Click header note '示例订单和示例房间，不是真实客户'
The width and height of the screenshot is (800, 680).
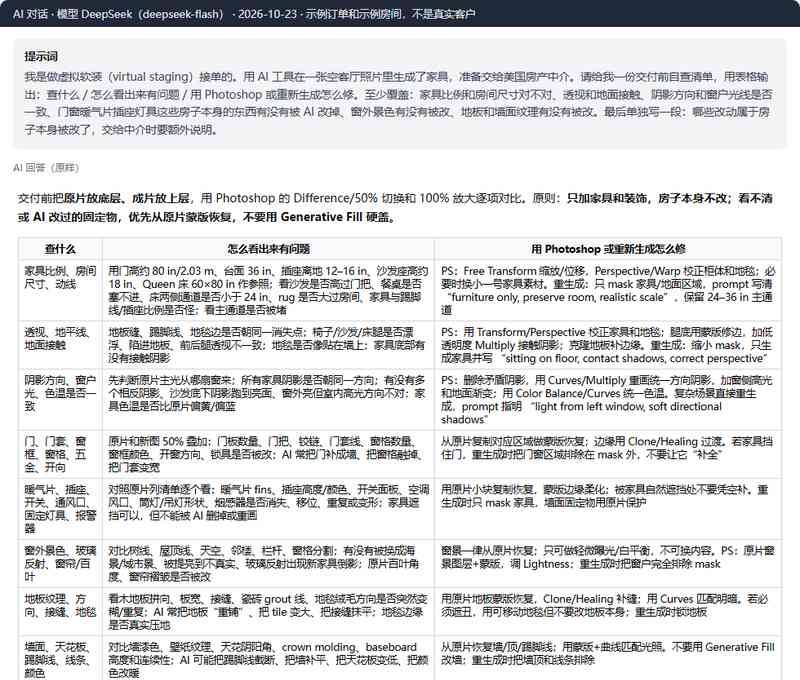391,14
